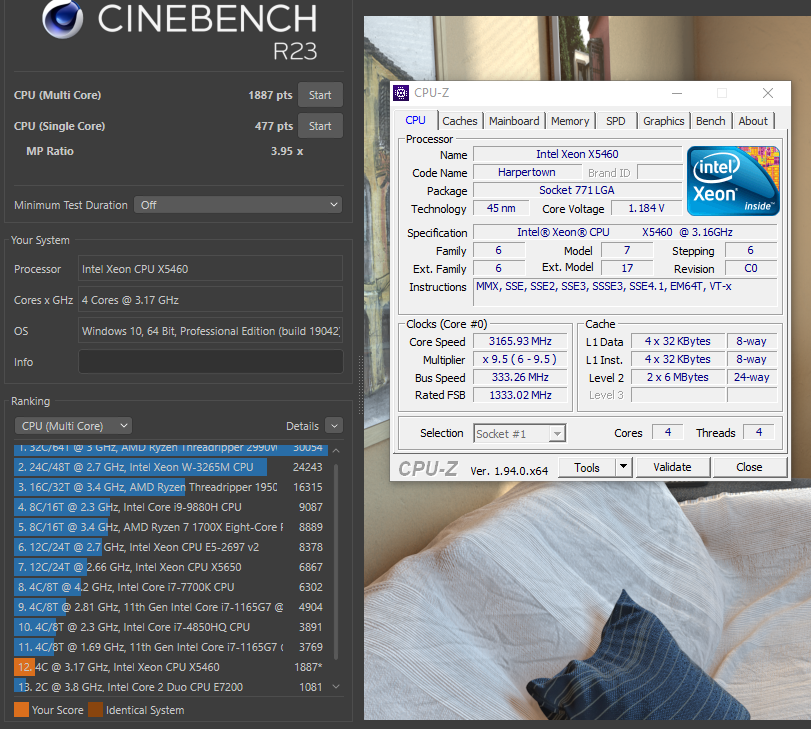This screenshot has height=729, width=811.
Task: Click the ranking list scroll down arrow
Action: (x=336, y=687)
